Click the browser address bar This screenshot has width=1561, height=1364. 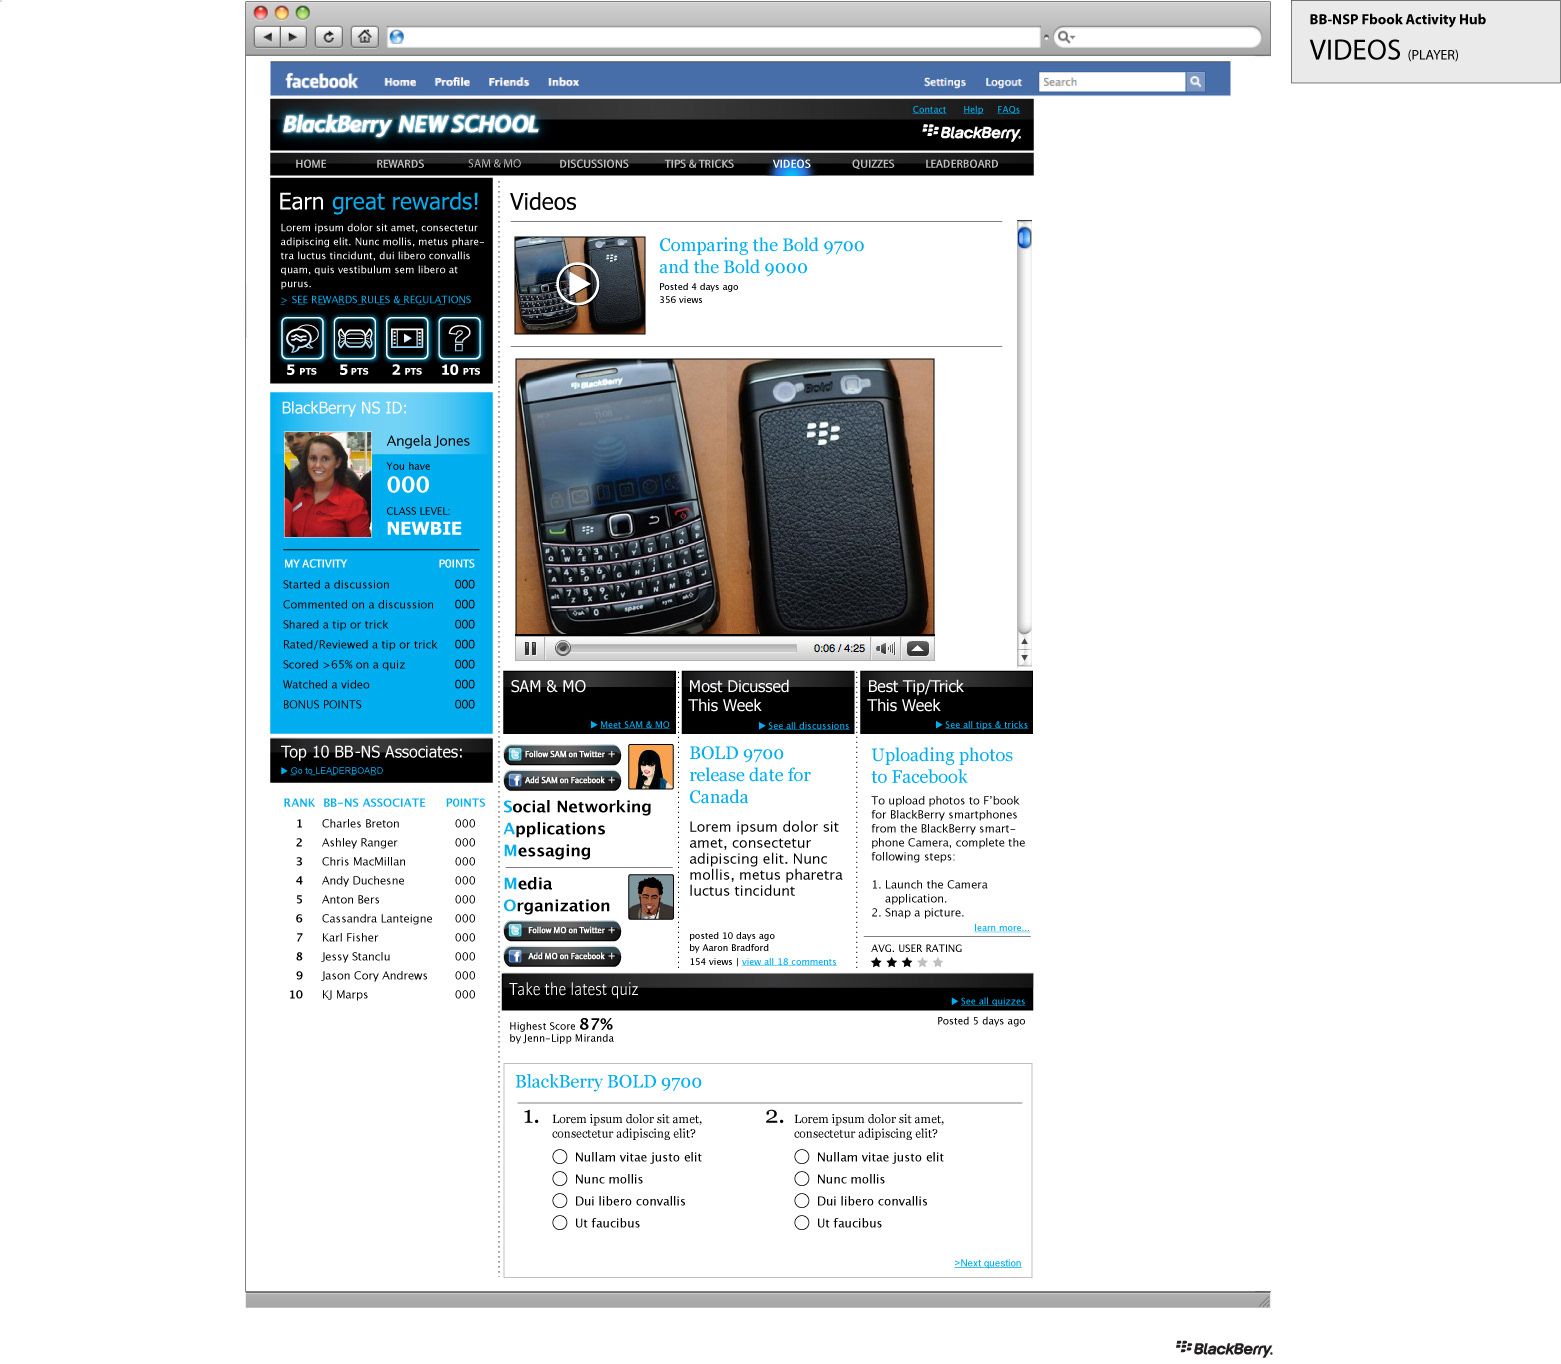715,37
